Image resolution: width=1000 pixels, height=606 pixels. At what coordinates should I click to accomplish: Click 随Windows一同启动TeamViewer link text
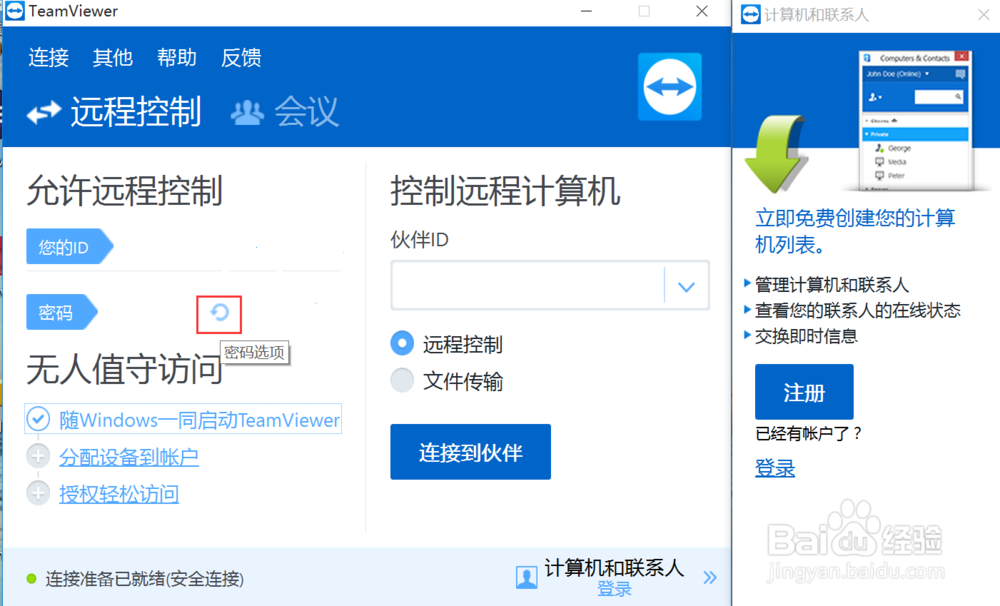200,420
